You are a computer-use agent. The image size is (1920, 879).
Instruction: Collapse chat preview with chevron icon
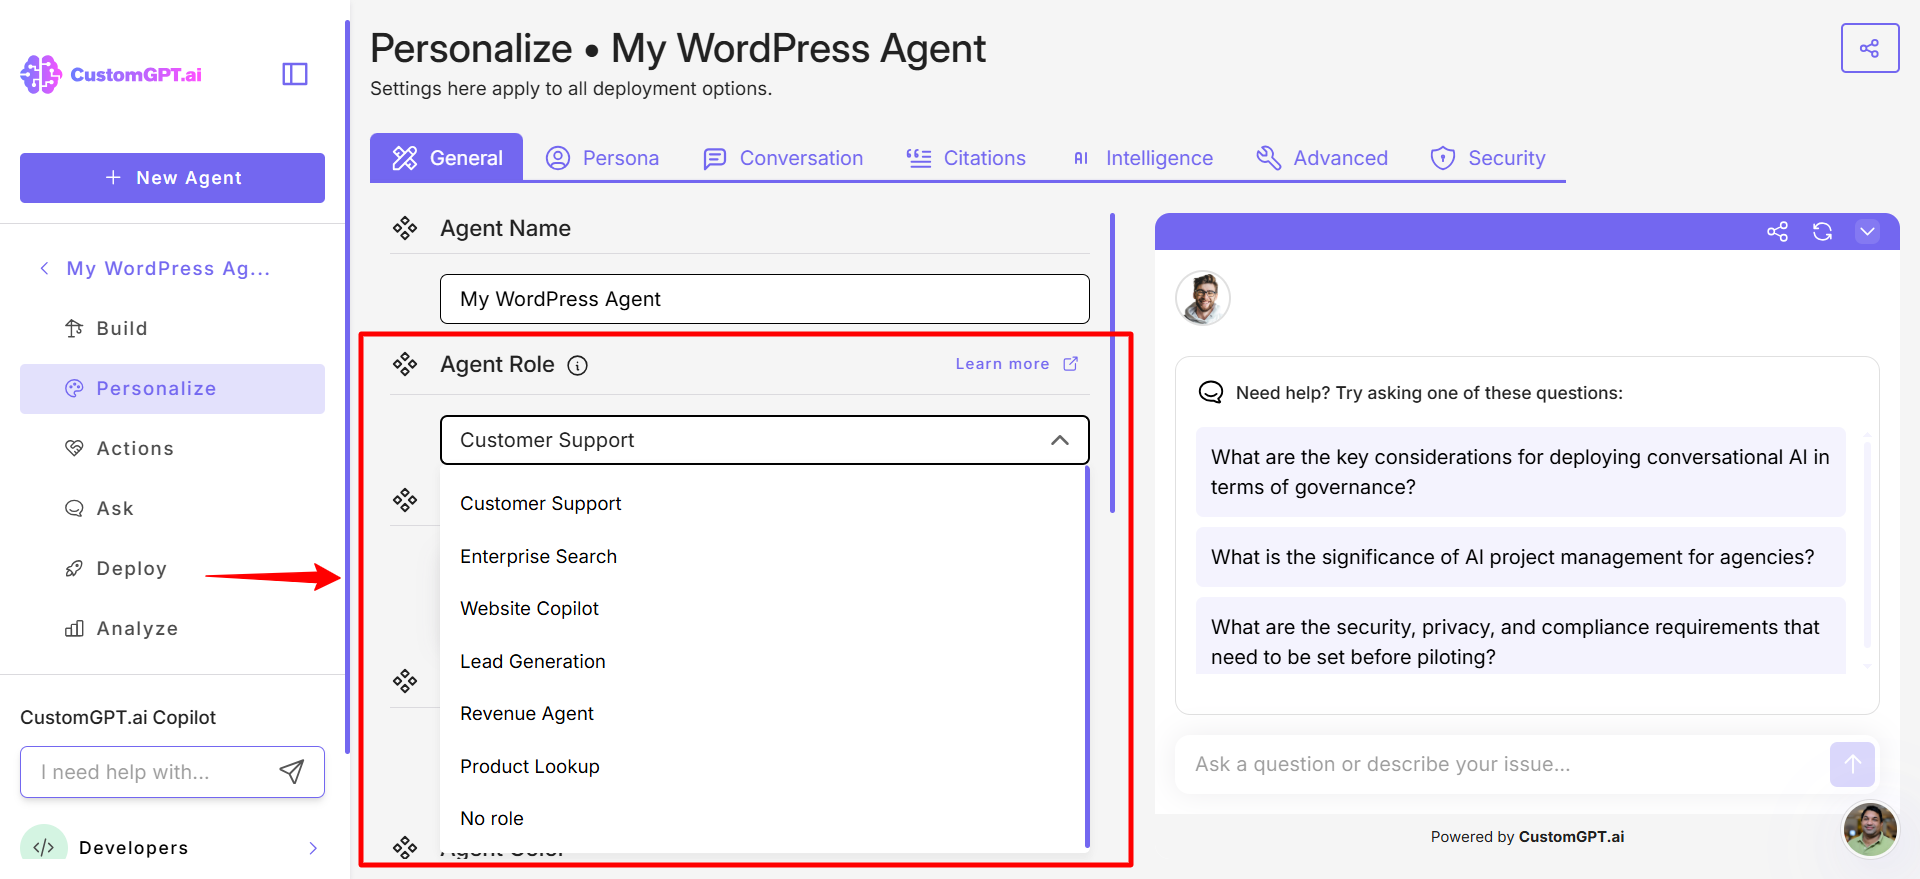[x=1867, y=232]
